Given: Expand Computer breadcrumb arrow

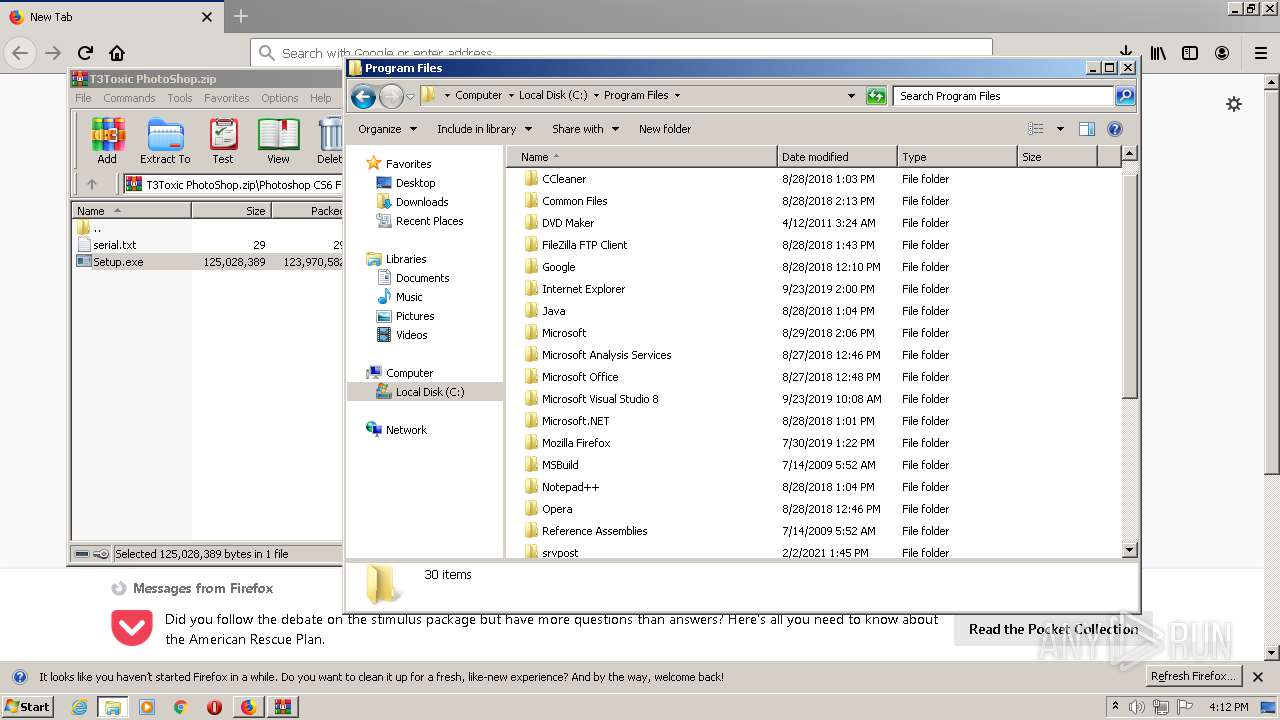Looking at the screenshot, I should tap(510, 96).
